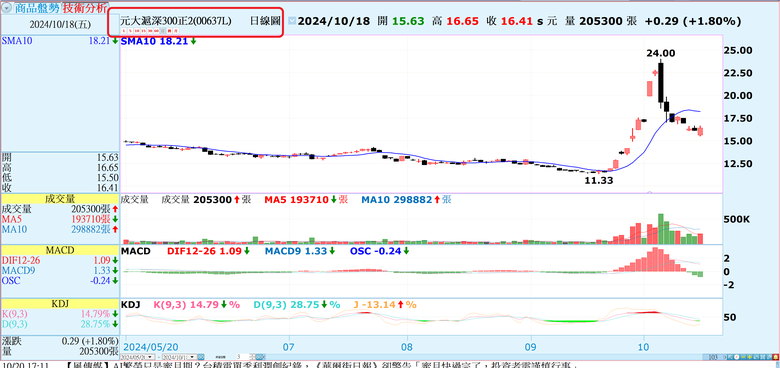Screen dimensions: 780x368
Task: Click the MACD9 1.33 legend
Action: point(300,251)
